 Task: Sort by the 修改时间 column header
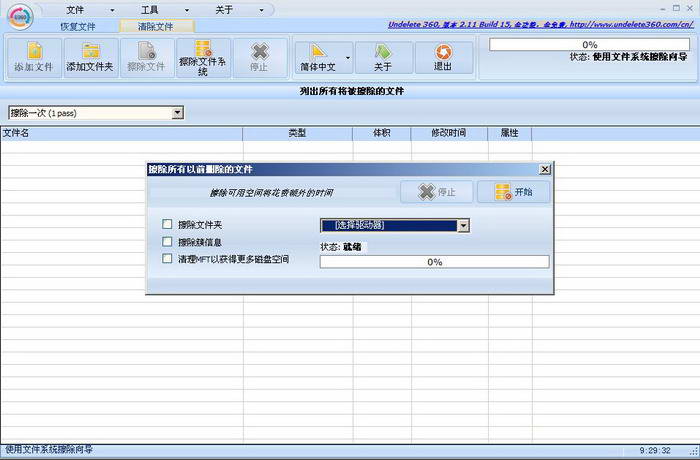449,133
